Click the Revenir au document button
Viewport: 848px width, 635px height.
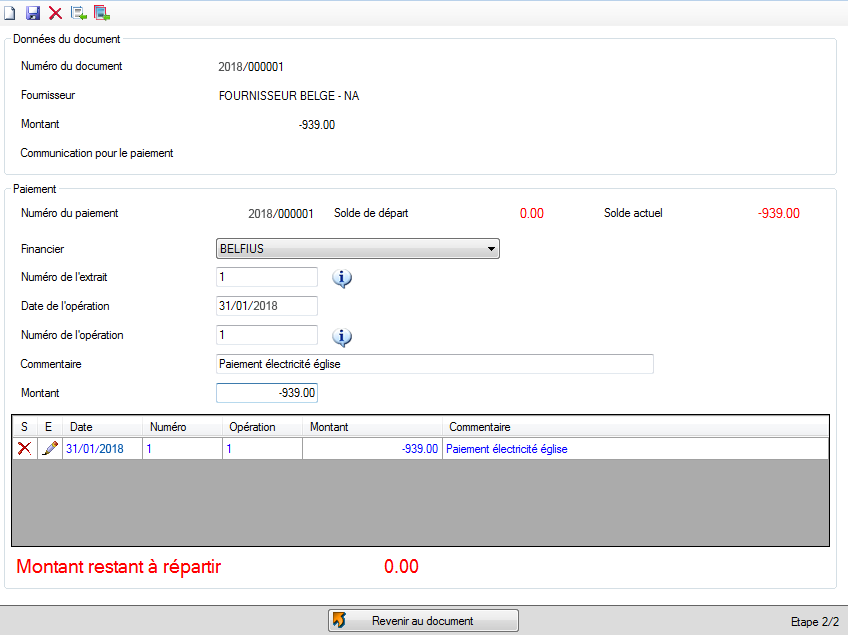tap(423, 620)
